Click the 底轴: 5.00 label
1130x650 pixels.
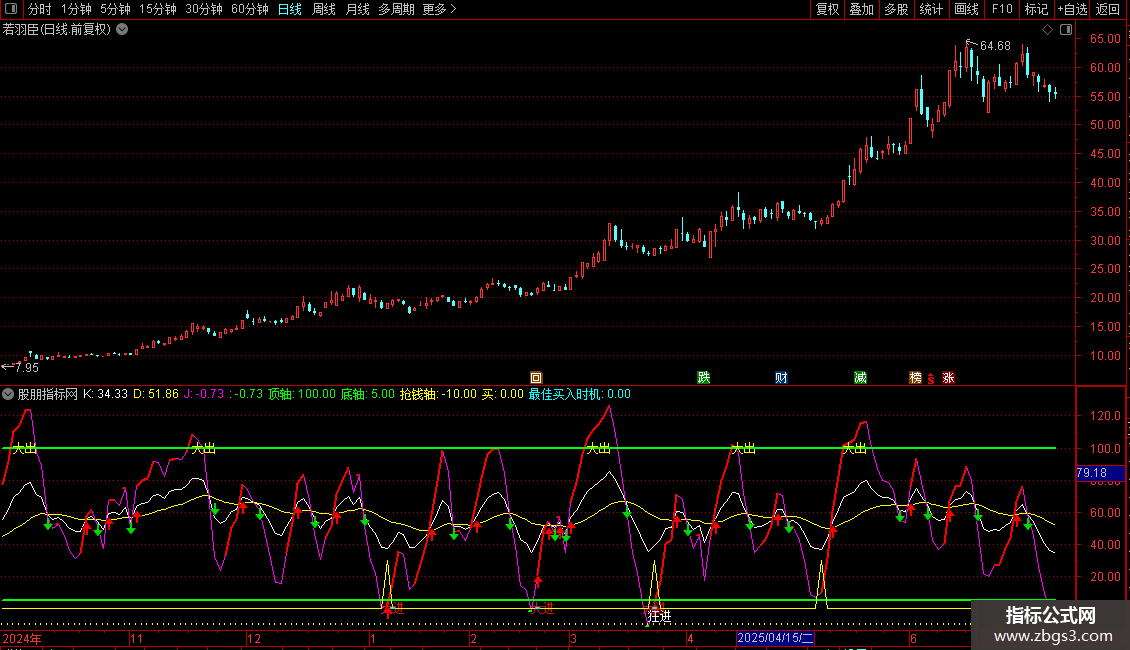point(368,394)
